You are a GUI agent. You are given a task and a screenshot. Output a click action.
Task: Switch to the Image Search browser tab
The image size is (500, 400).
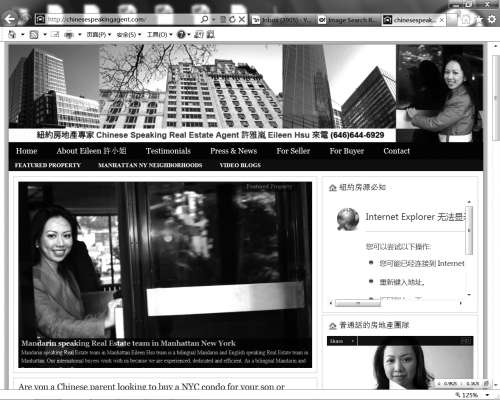pos(348,20)
